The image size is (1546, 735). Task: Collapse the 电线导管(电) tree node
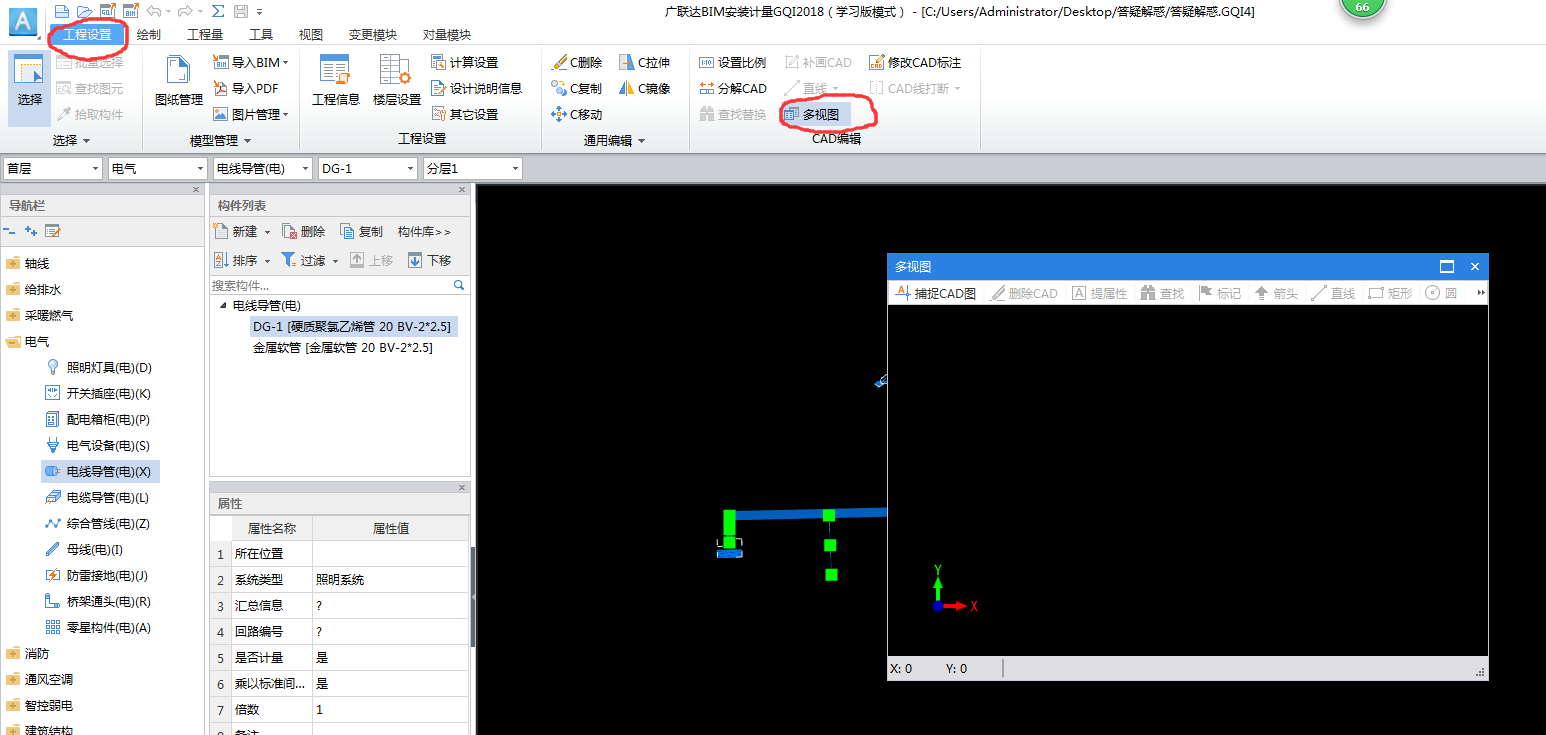pos(223,306)
